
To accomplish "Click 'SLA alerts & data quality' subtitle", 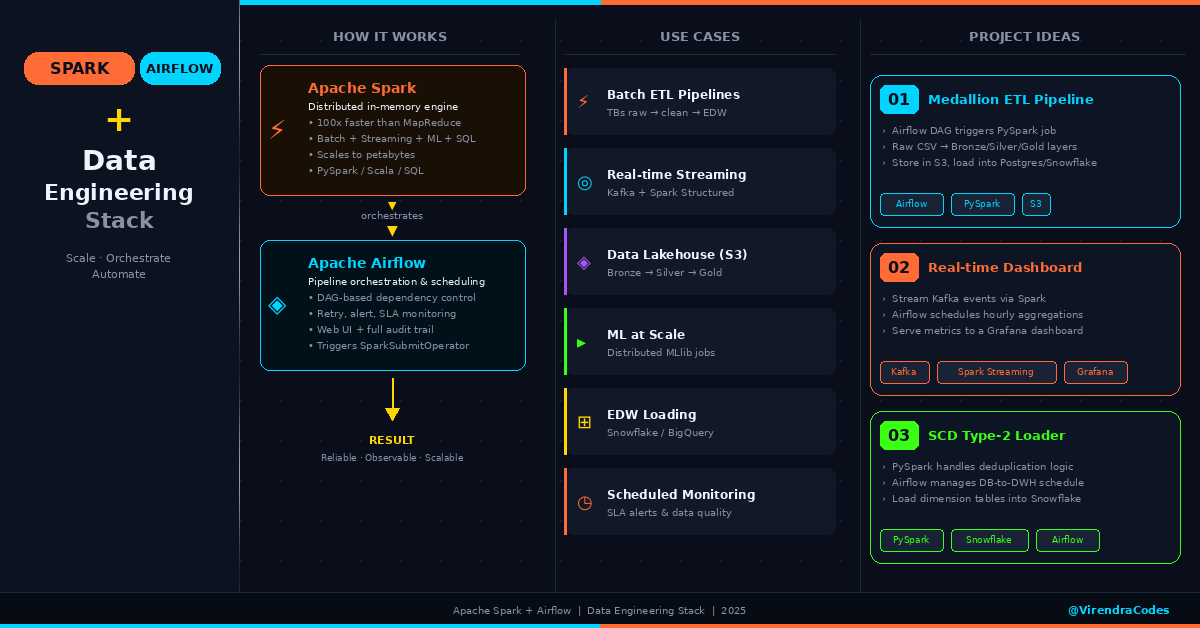I will pos(669,512).
